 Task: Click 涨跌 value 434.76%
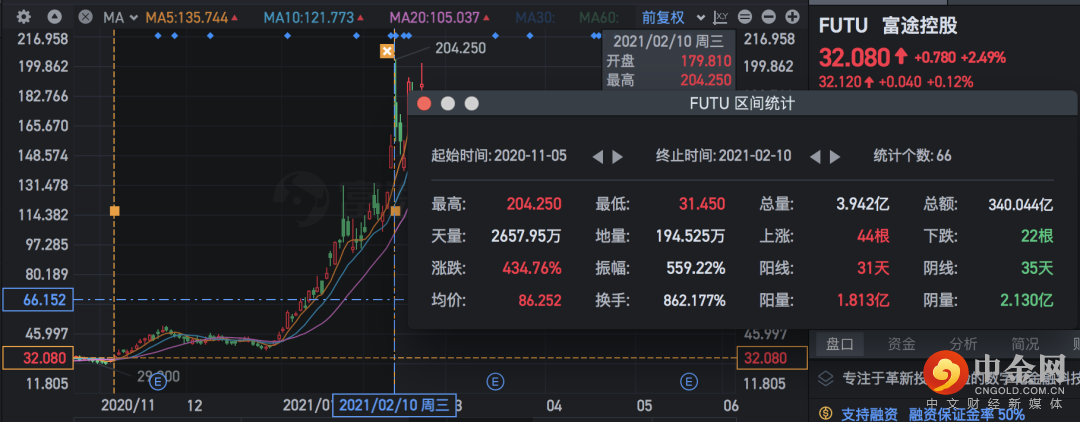point(532,268)
